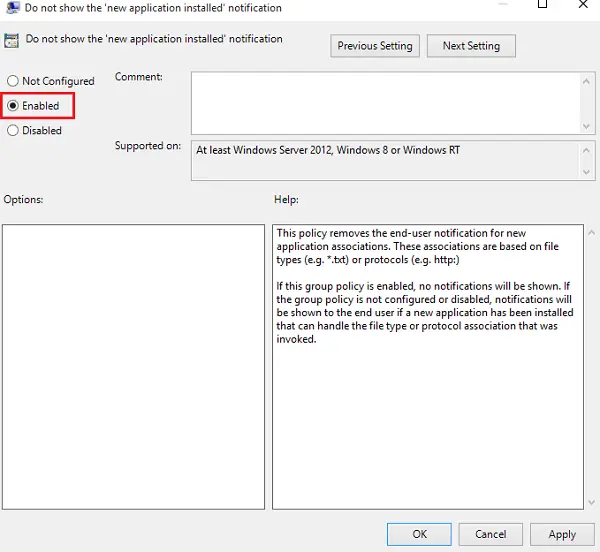Click the 'At least Windows Server 2012' text
The height and width of the screenshot is (552, 600).
pos(328,150)
